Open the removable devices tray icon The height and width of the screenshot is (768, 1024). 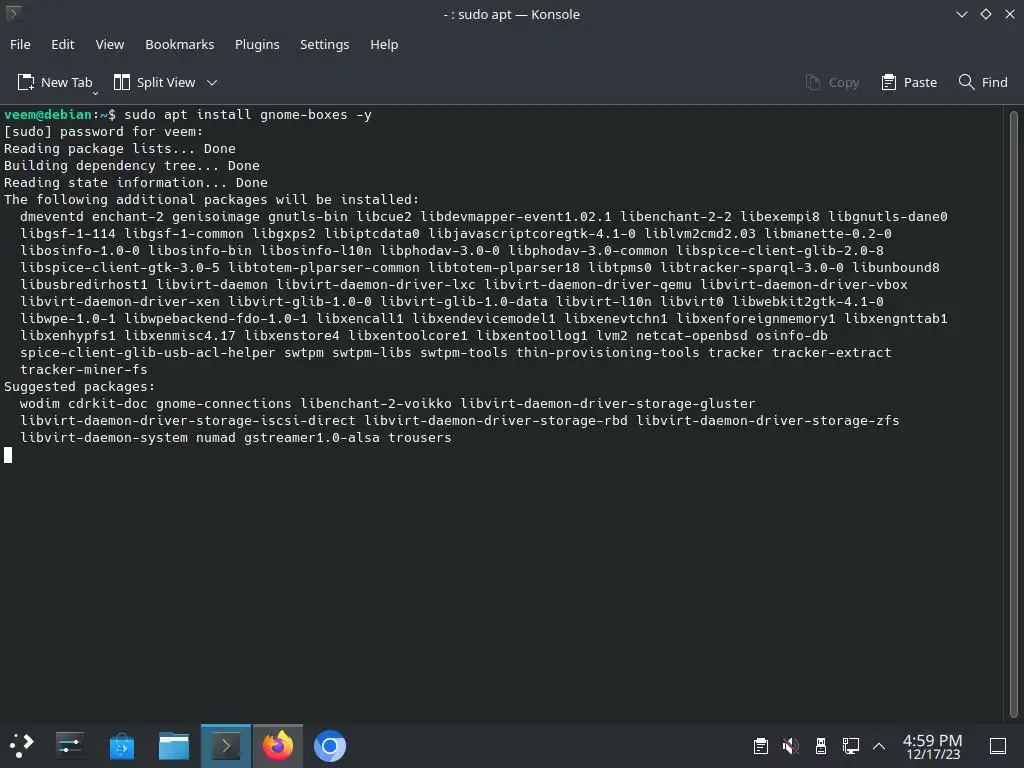pos(821,746)
